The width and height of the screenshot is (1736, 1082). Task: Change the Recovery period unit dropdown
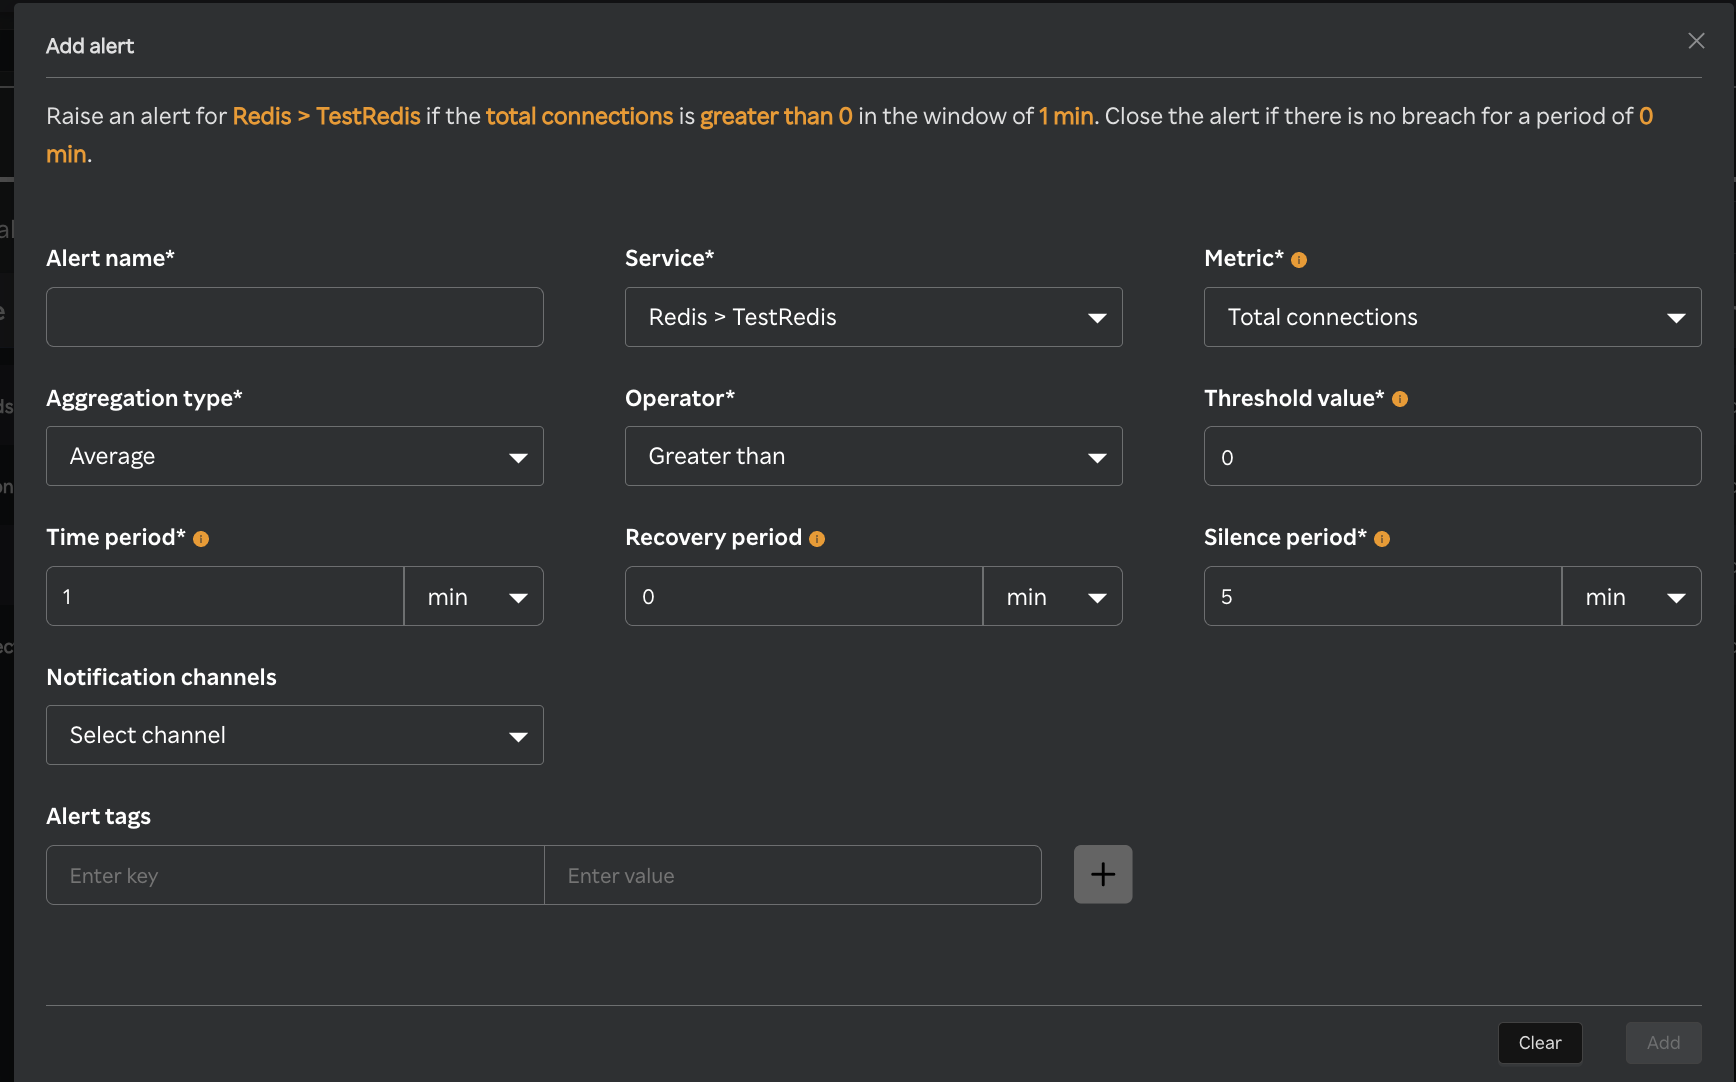pyautogui.click(x=1053, y=597)
